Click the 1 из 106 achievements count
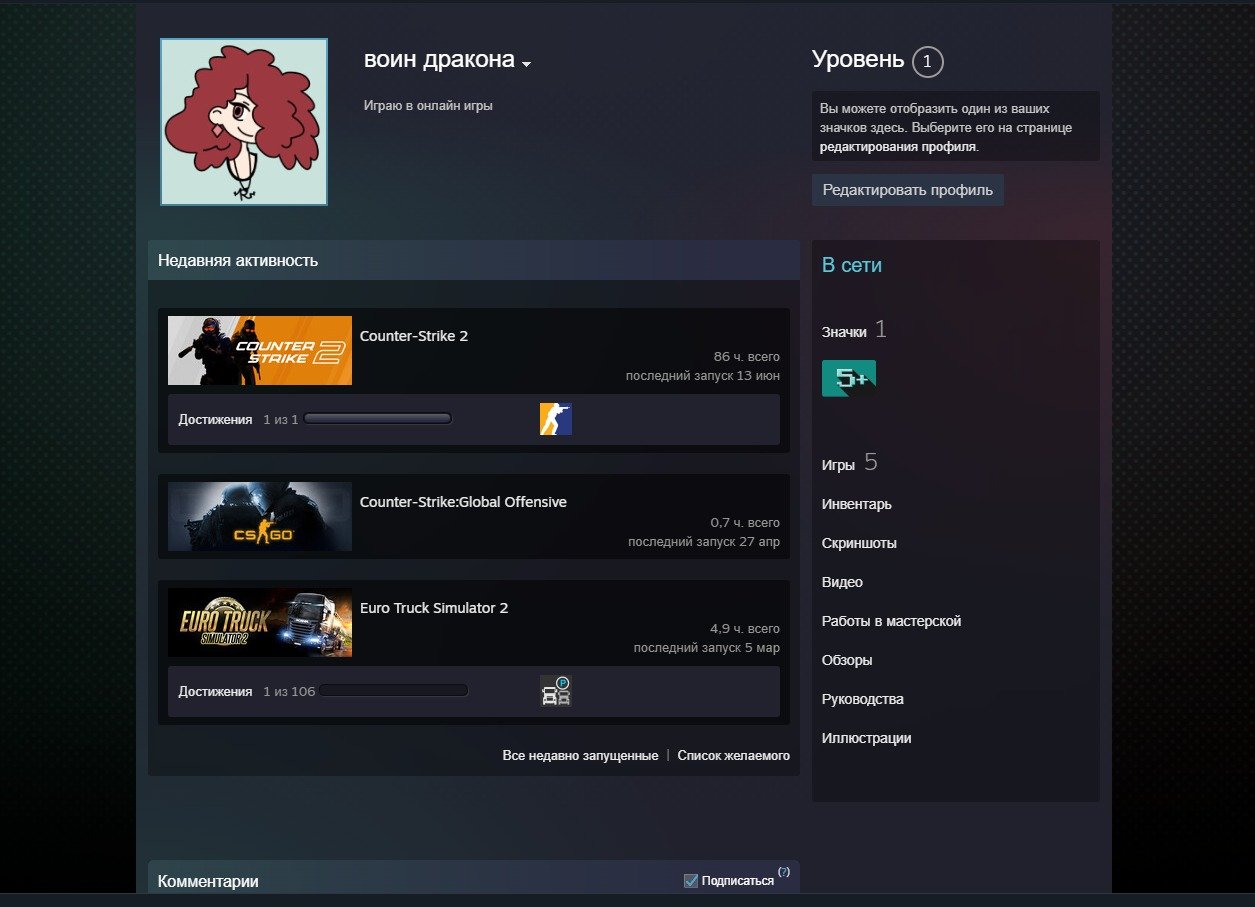This screenshot has height=907, width=1255. pyautogui.click(x=289, y=692)
